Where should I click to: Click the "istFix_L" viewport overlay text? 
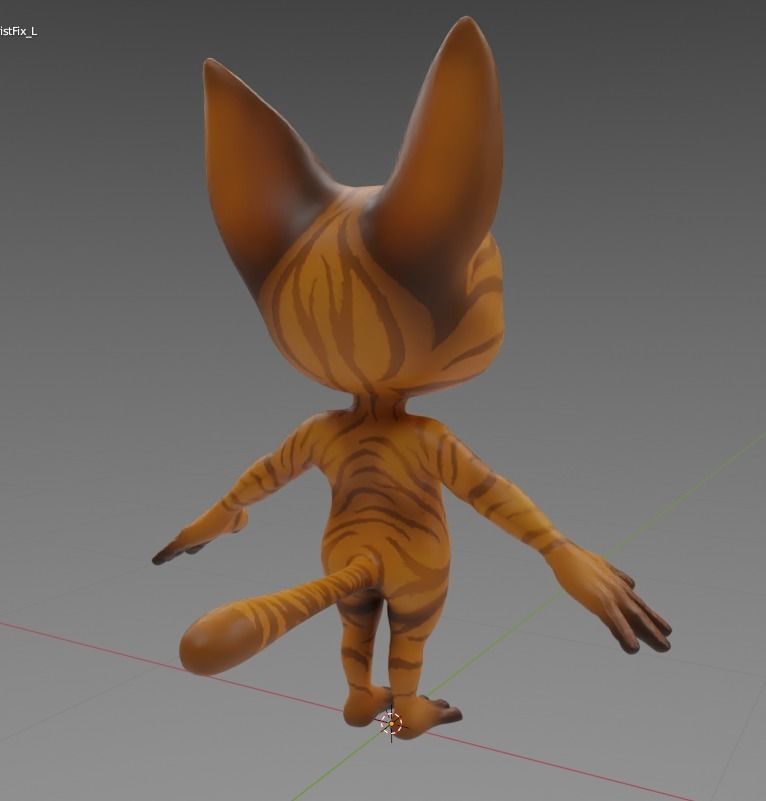pyautogui.click(x=18, y=32)
